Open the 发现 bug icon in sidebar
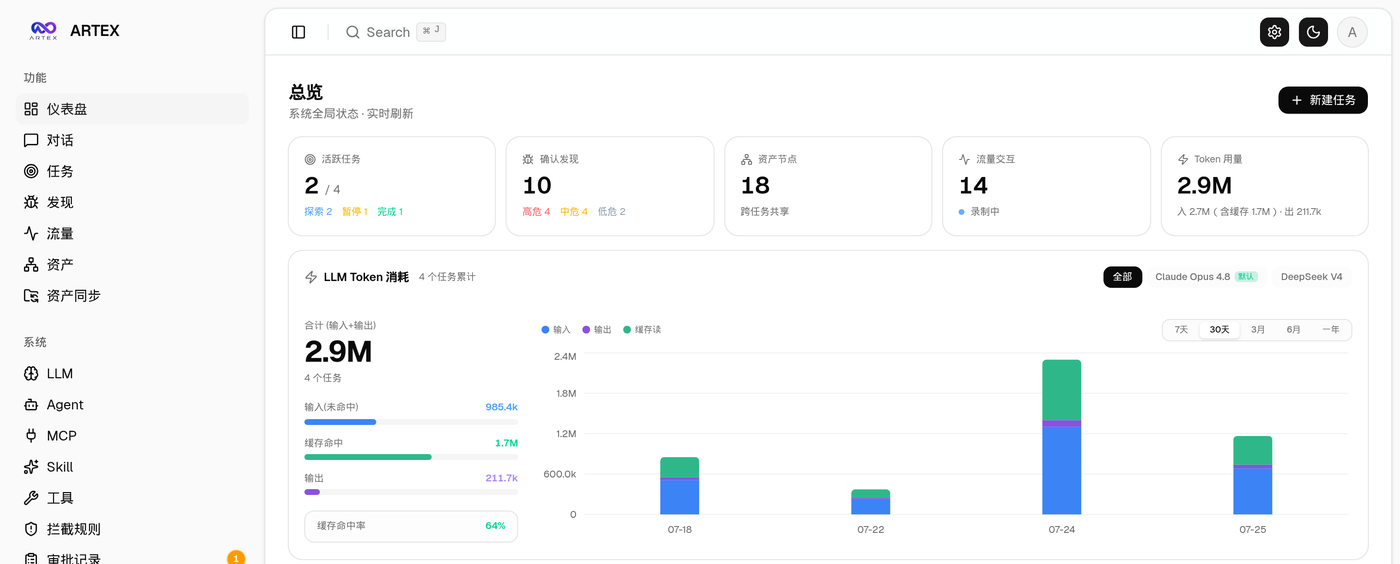This screenshot has height=564, width=1400. 31,202
